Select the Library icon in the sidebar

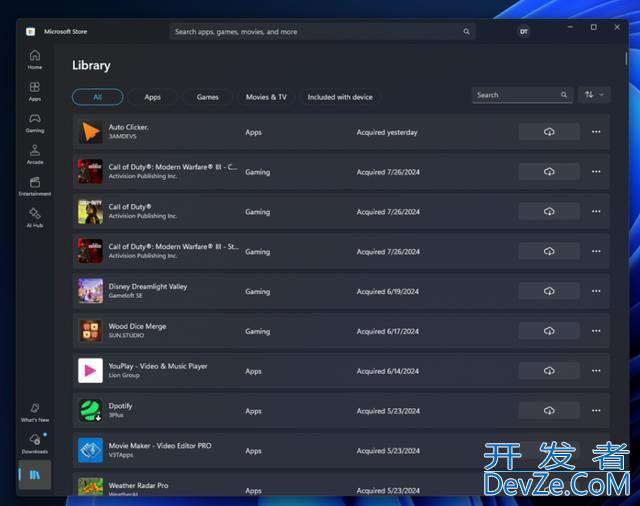[x=35, y=475]
